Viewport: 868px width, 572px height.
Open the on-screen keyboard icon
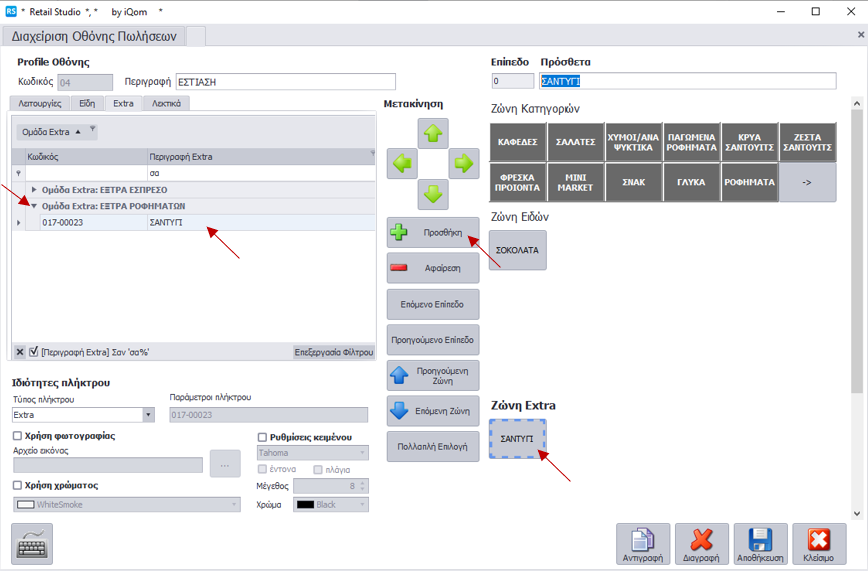[x=32, y=543]
